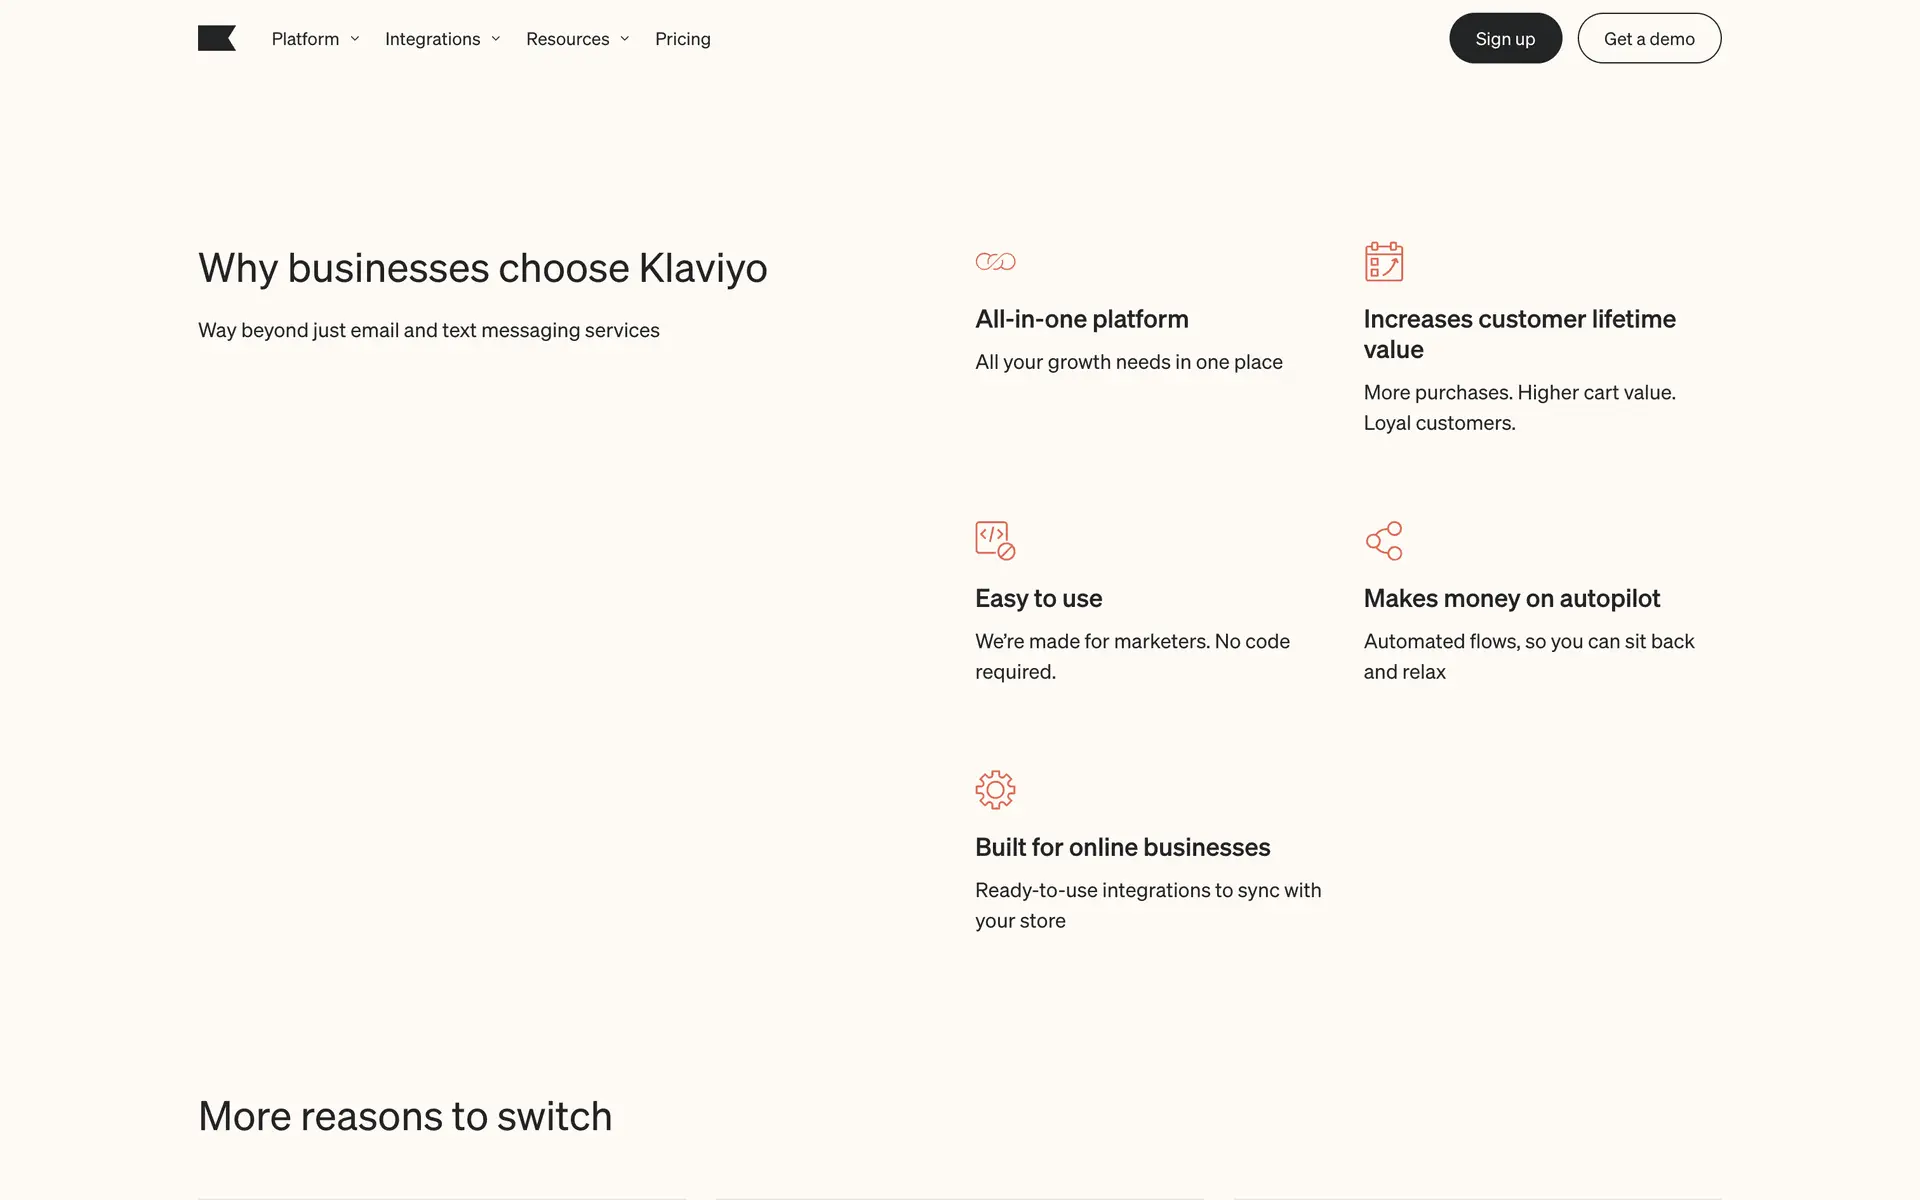Click the "Easy to use" heading
1920x1200 pixels.
[1038, 598]
